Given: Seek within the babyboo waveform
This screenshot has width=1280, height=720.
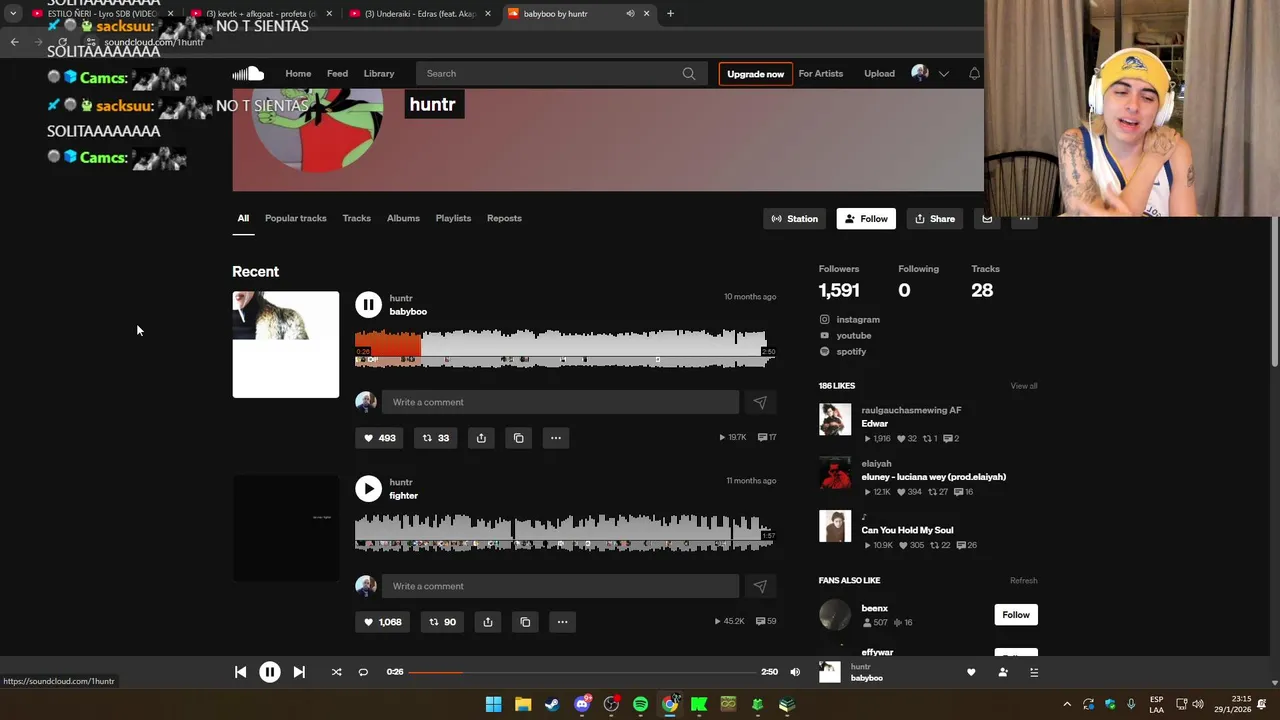Looking at the screenshot, I should pos(565,348).
